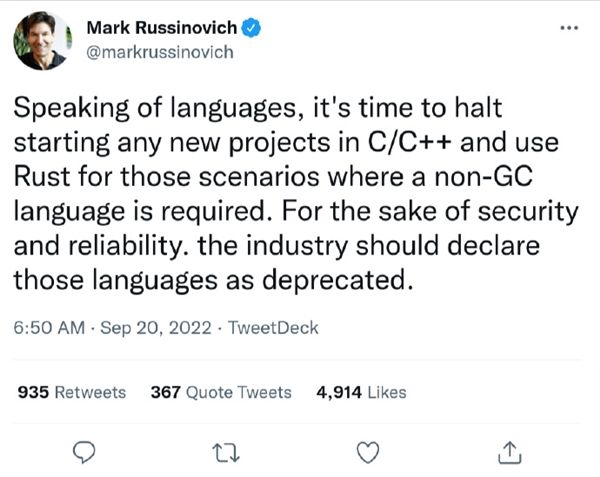The image size is (600, 477).
Task: View the 935 Retweets list
Action: (x=72, y=392)
